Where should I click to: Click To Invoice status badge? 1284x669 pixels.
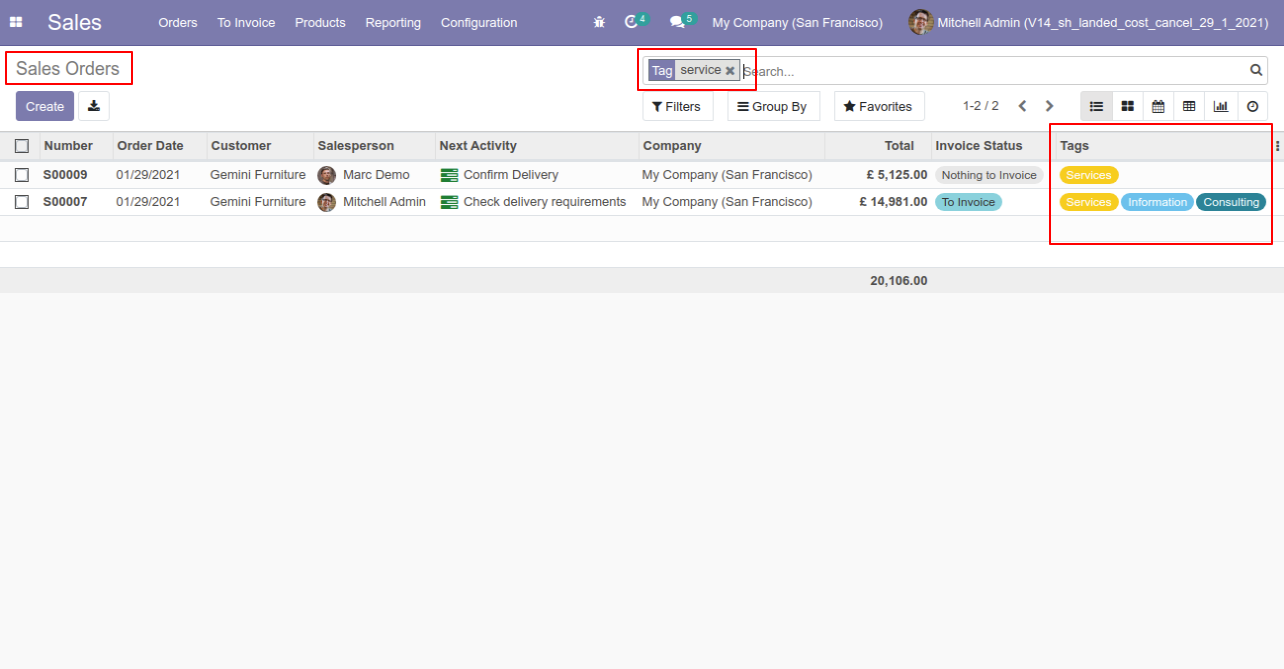pos(968,202)
